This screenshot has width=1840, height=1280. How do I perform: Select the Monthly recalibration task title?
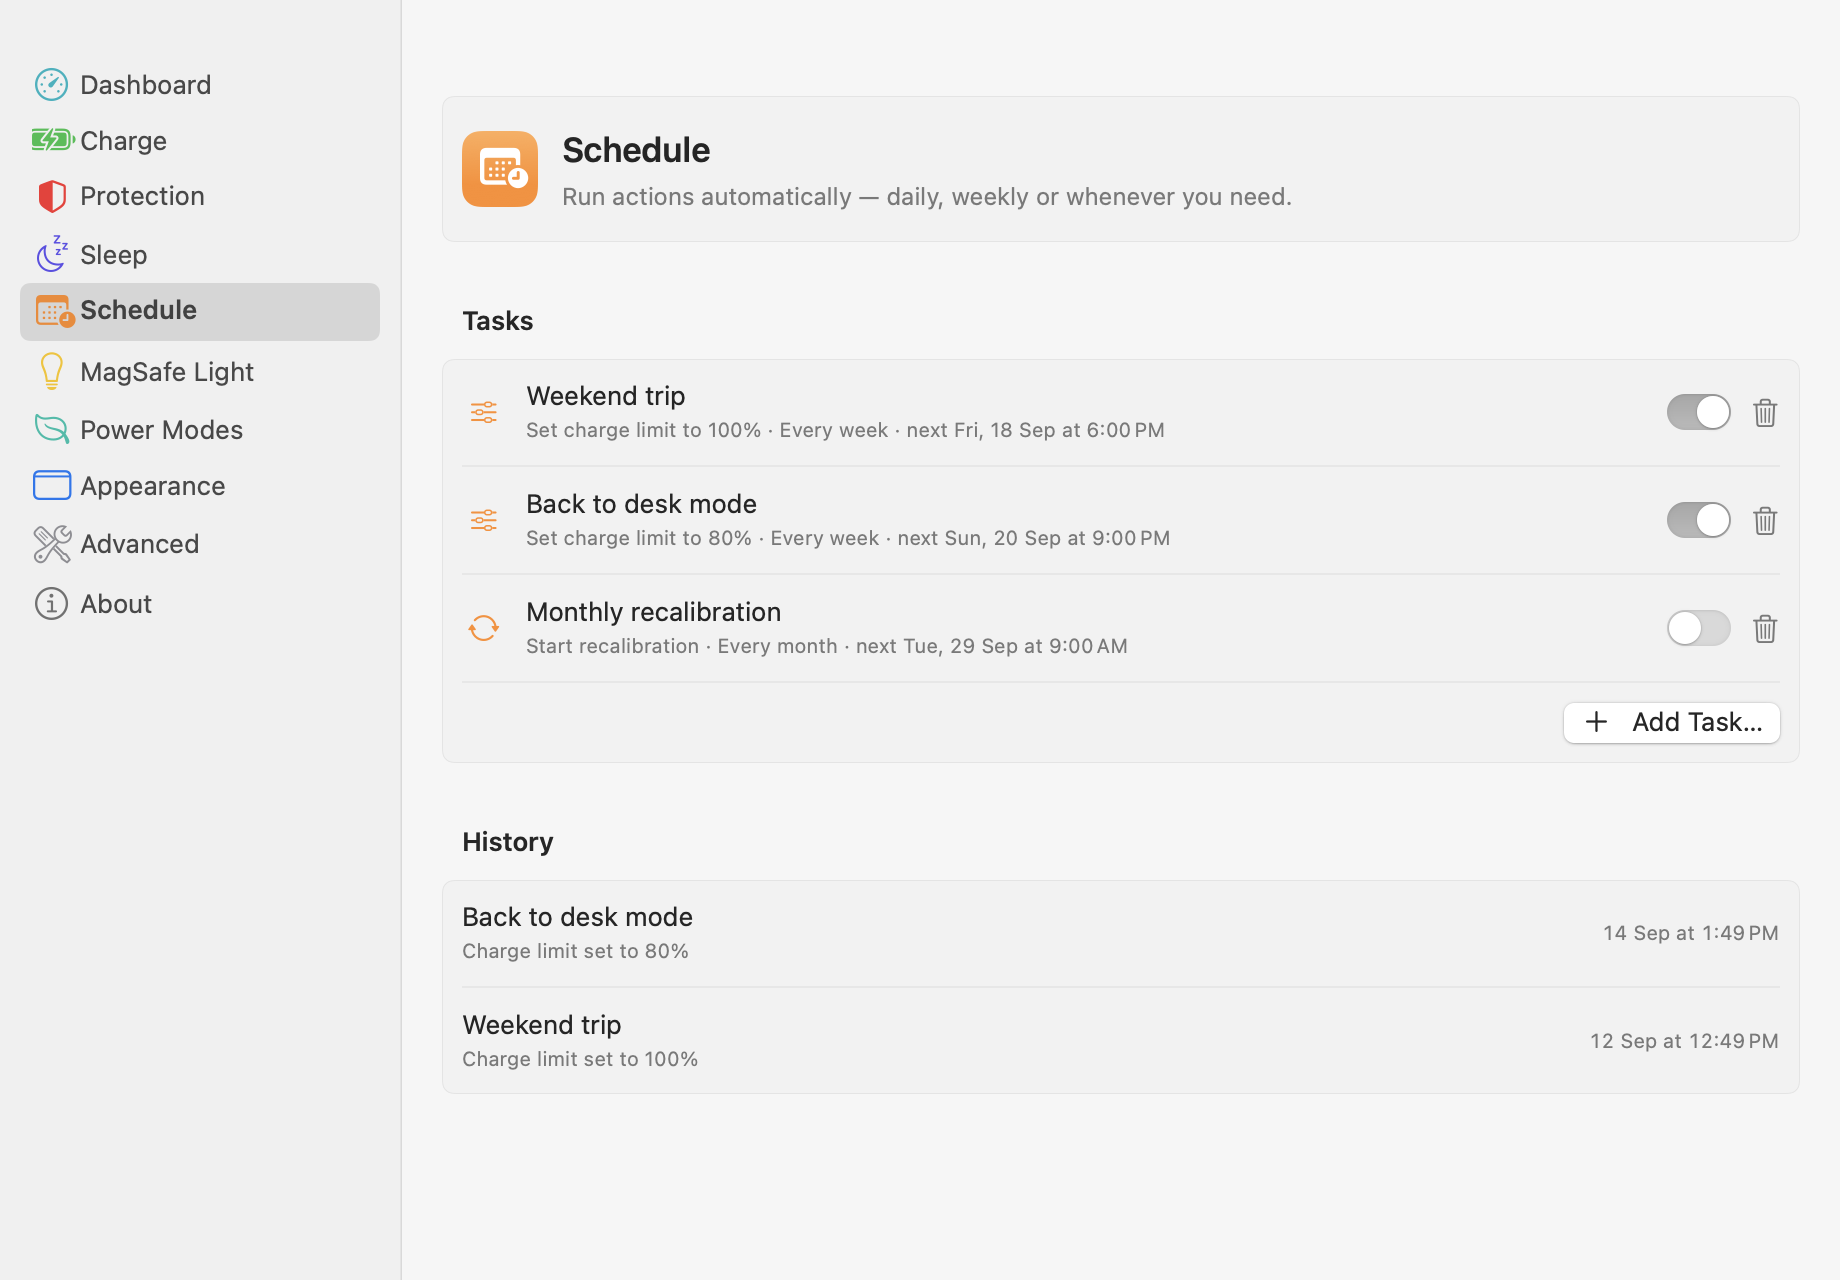click(654, 612)
